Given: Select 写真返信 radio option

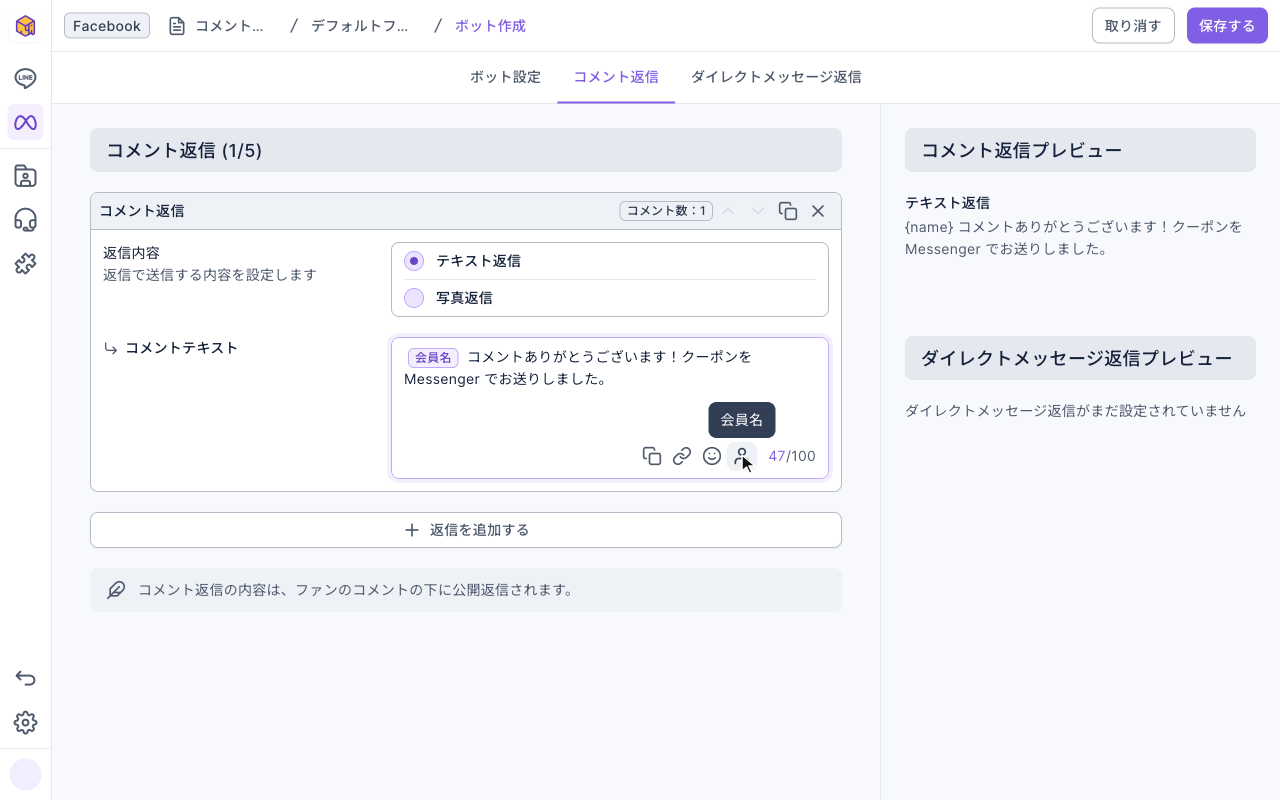Looking at the screenshot, I should tap(414, 298).
